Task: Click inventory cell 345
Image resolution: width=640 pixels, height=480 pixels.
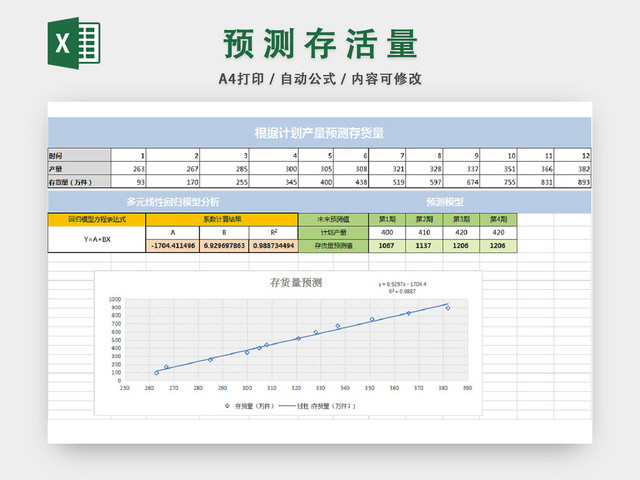Action: pos(274,182)
